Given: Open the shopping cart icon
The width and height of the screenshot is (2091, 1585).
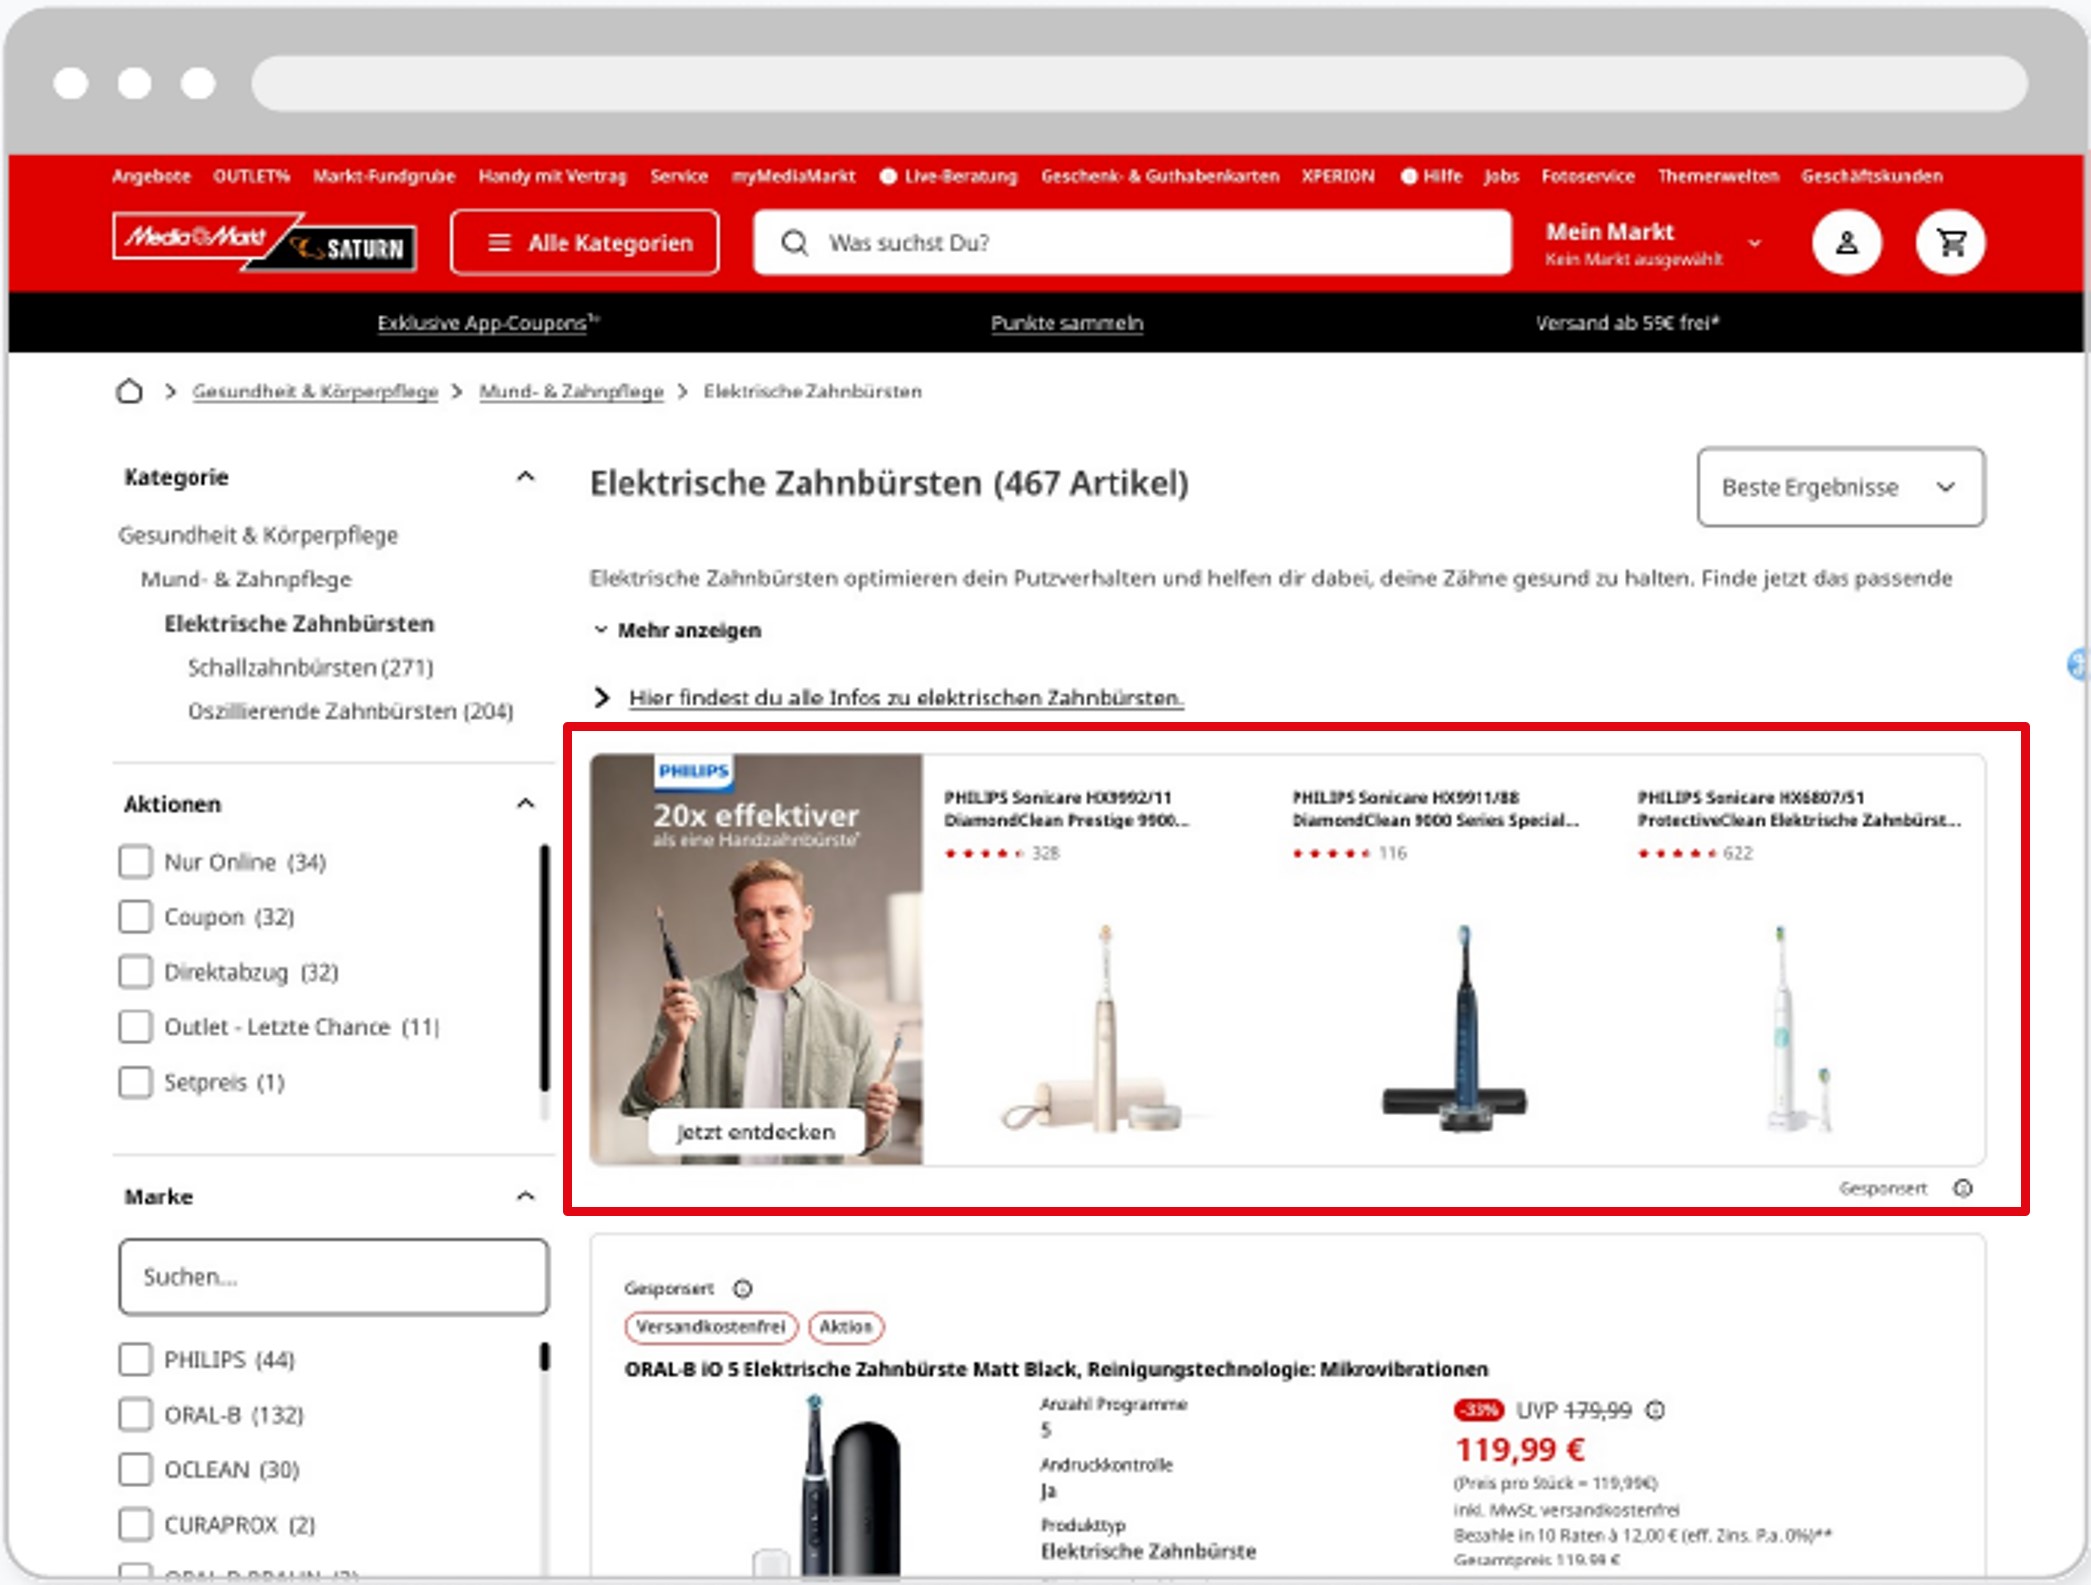Looking at the screenshot, I should click(x=1950, y=243).
